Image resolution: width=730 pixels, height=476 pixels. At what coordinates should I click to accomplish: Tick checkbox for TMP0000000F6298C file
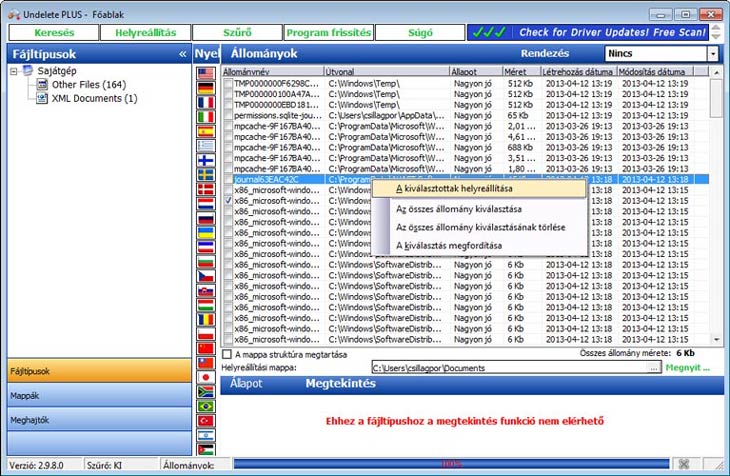click(228, 84)
